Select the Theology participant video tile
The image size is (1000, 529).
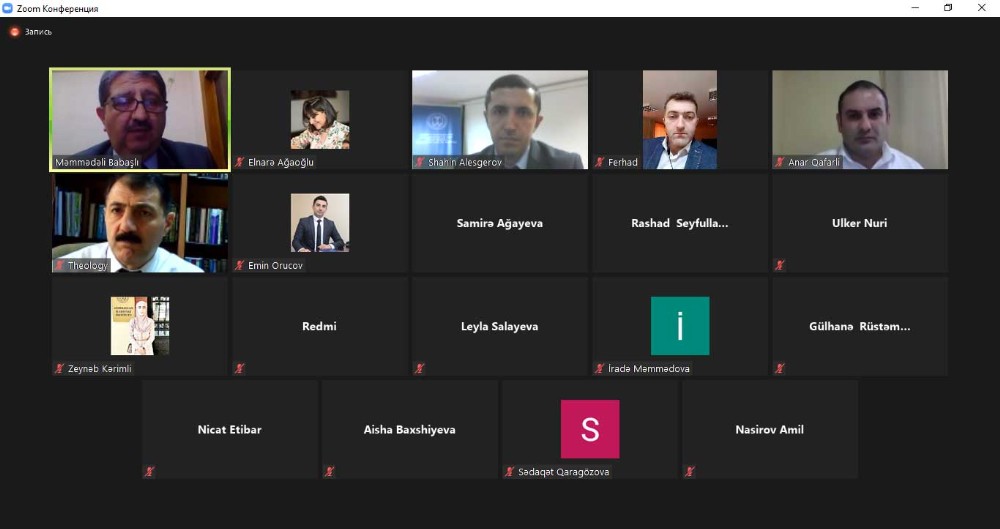pos(140,223)
